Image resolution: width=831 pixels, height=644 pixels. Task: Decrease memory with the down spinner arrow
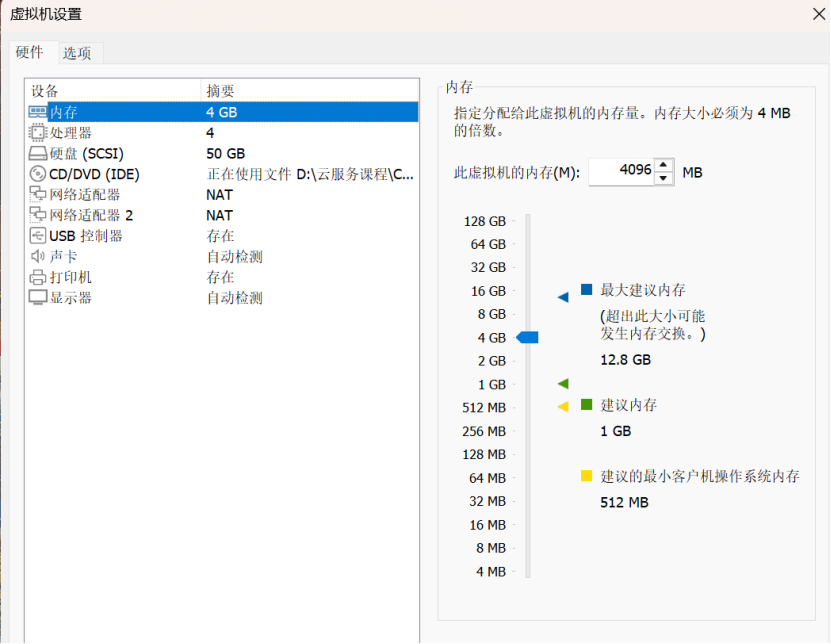664,179
